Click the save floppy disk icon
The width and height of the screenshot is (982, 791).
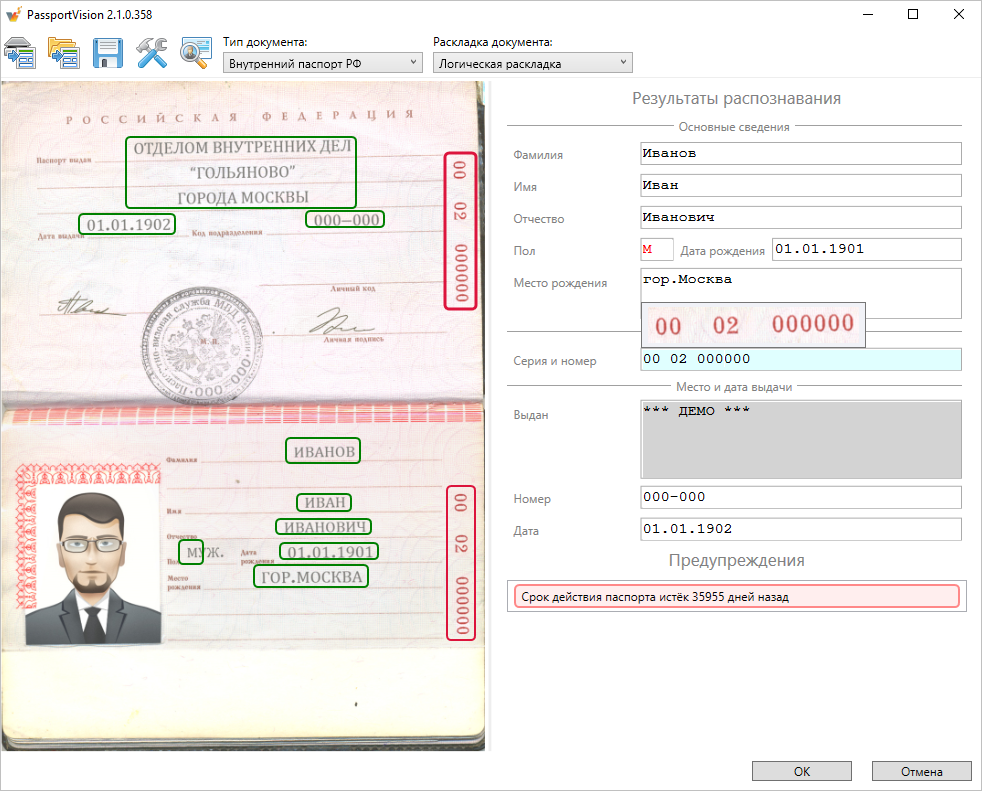[108, 53]
